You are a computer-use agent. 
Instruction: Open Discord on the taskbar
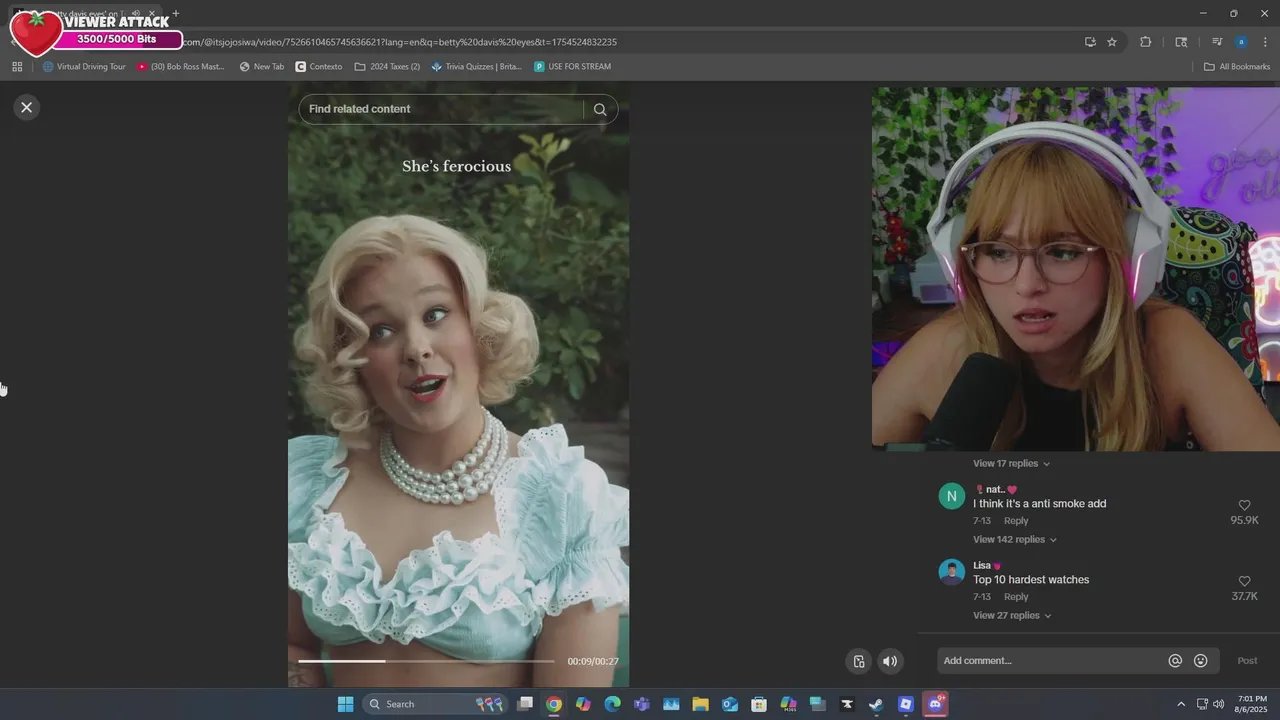pyautogui.click(x=935, y=704)
